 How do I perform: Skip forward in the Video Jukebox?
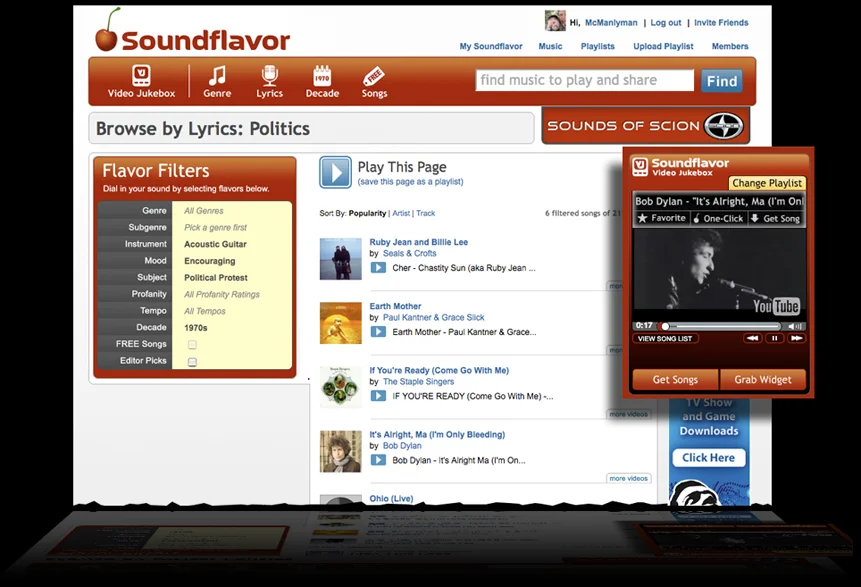pos(796,338)
